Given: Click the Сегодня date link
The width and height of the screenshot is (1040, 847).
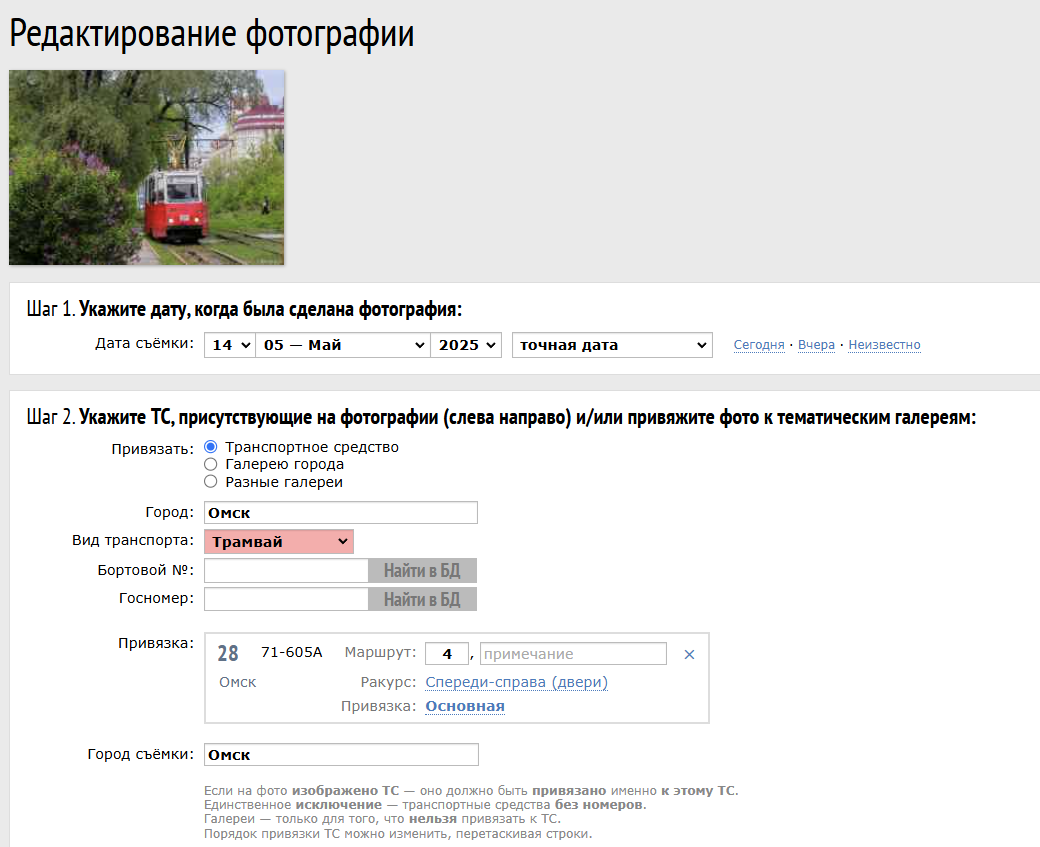Looking at the screenshot, I should (759, 345).
